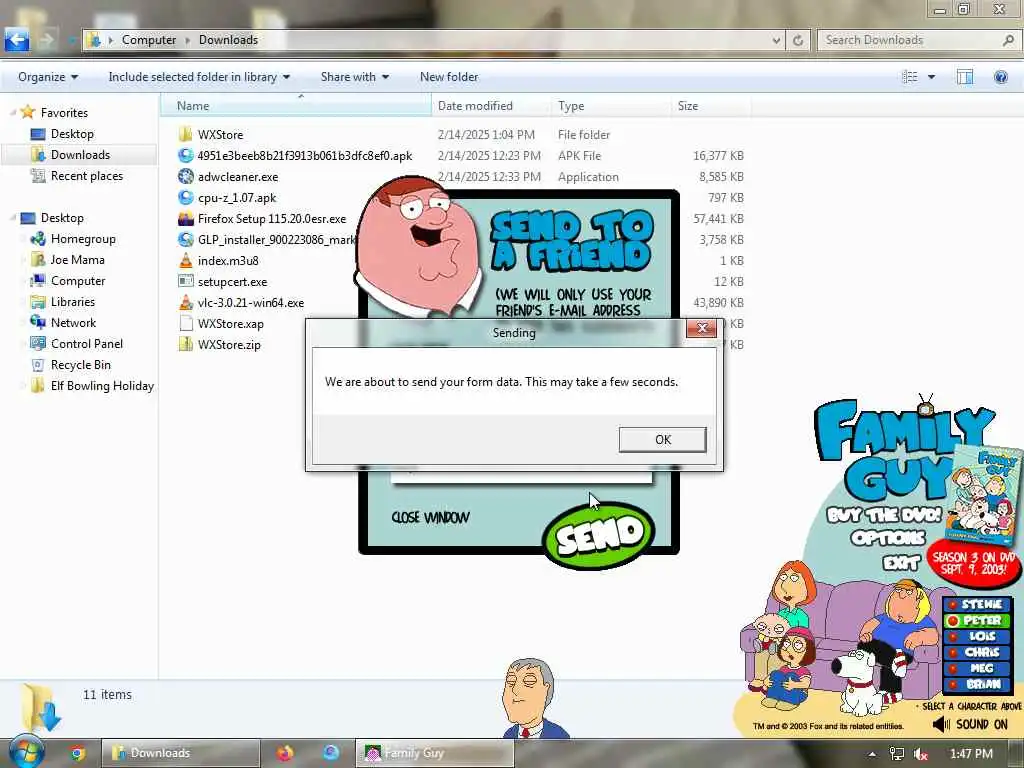
Task: Click the refresh button beside address bar
Action: click(798, 40)
